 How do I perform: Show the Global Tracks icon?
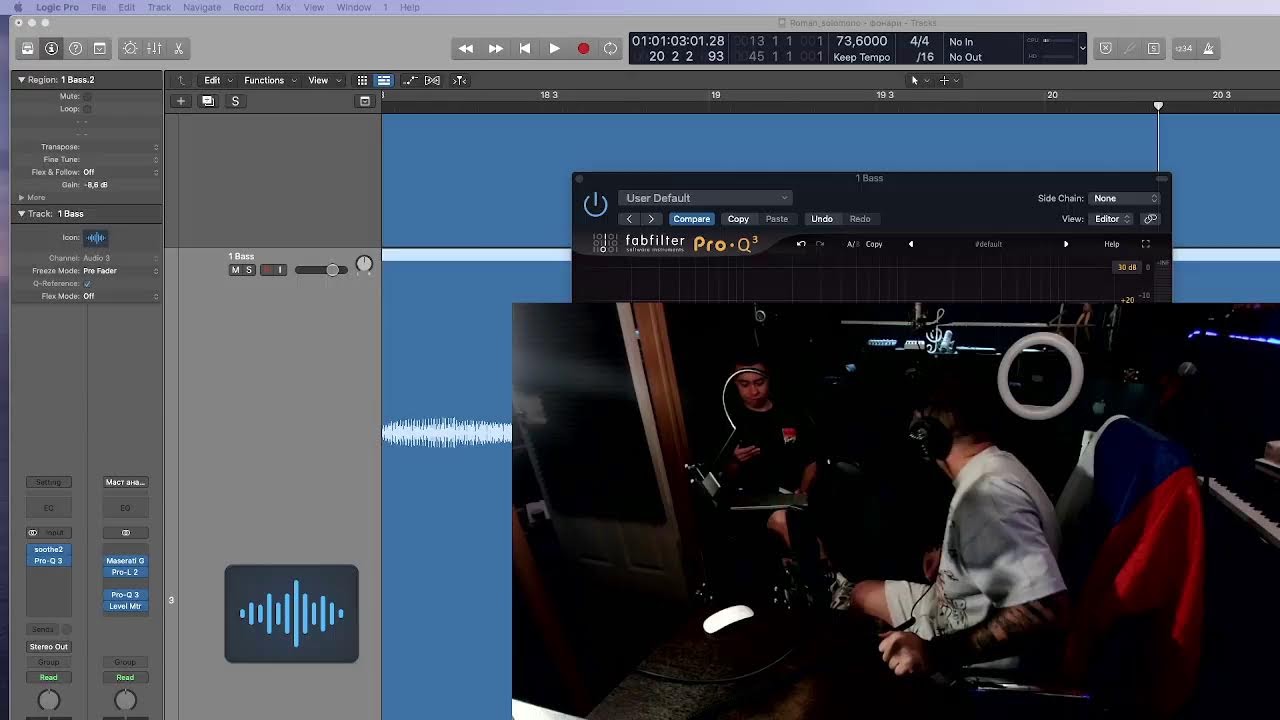point(365,101)
